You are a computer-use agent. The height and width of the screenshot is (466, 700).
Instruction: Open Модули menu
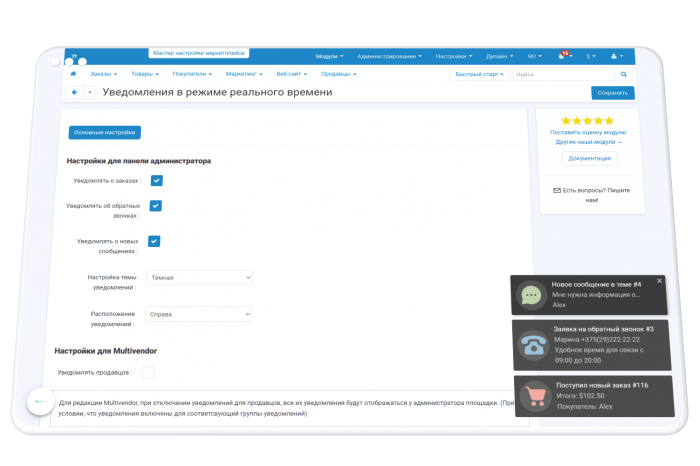tap(329, 56)
